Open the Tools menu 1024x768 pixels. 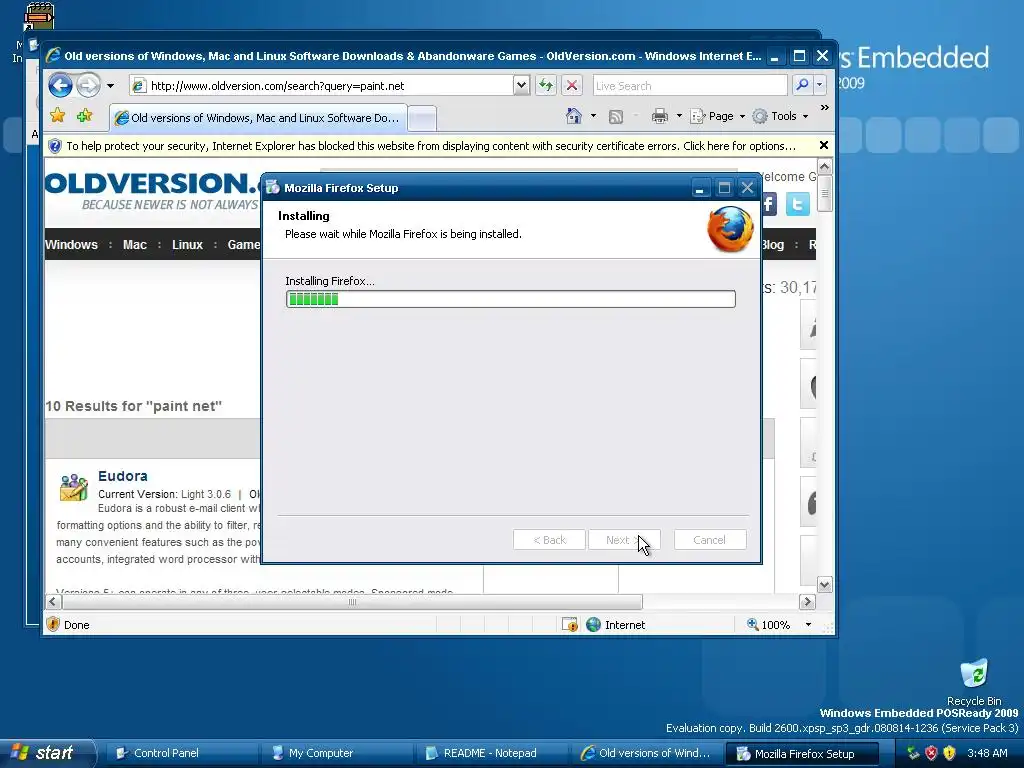pyautogui.click(x=780, y=116)
